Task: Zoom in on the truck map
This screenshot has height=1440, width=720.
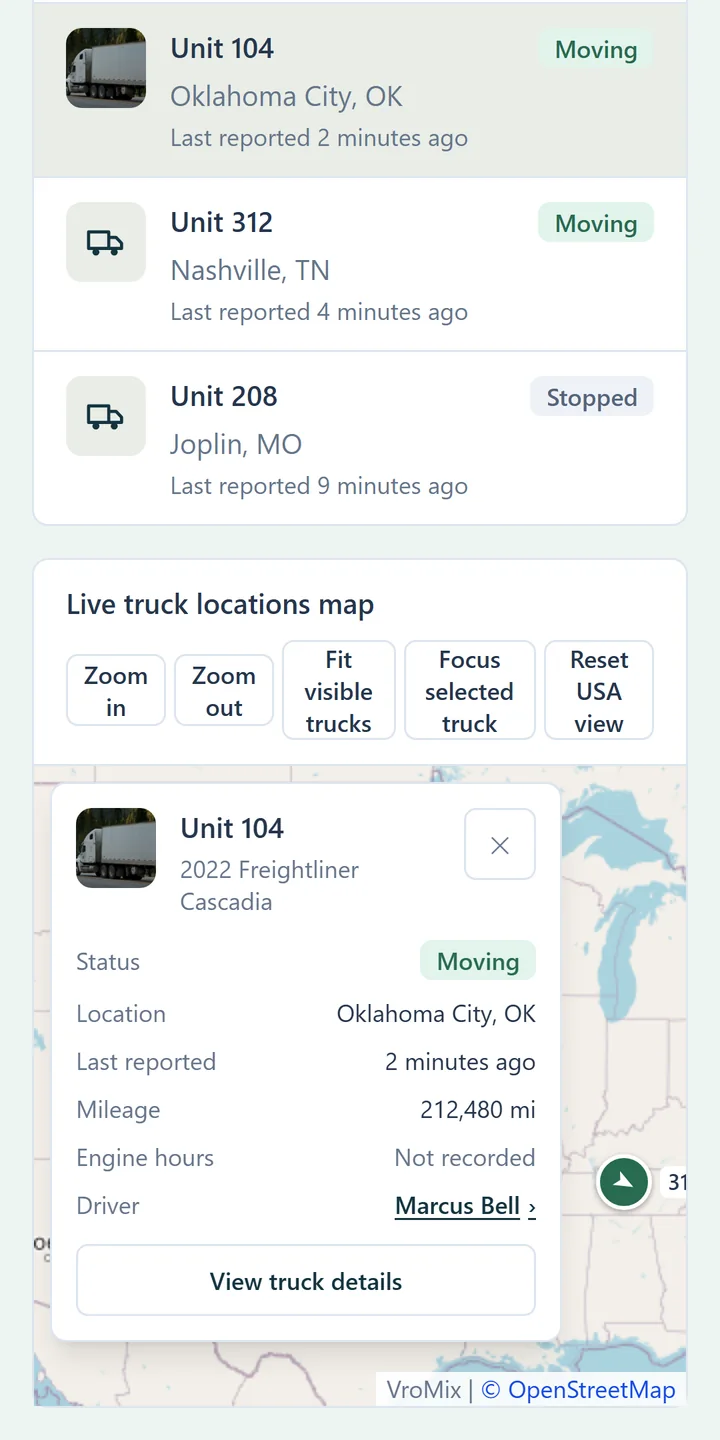Action: coord(116,691)
